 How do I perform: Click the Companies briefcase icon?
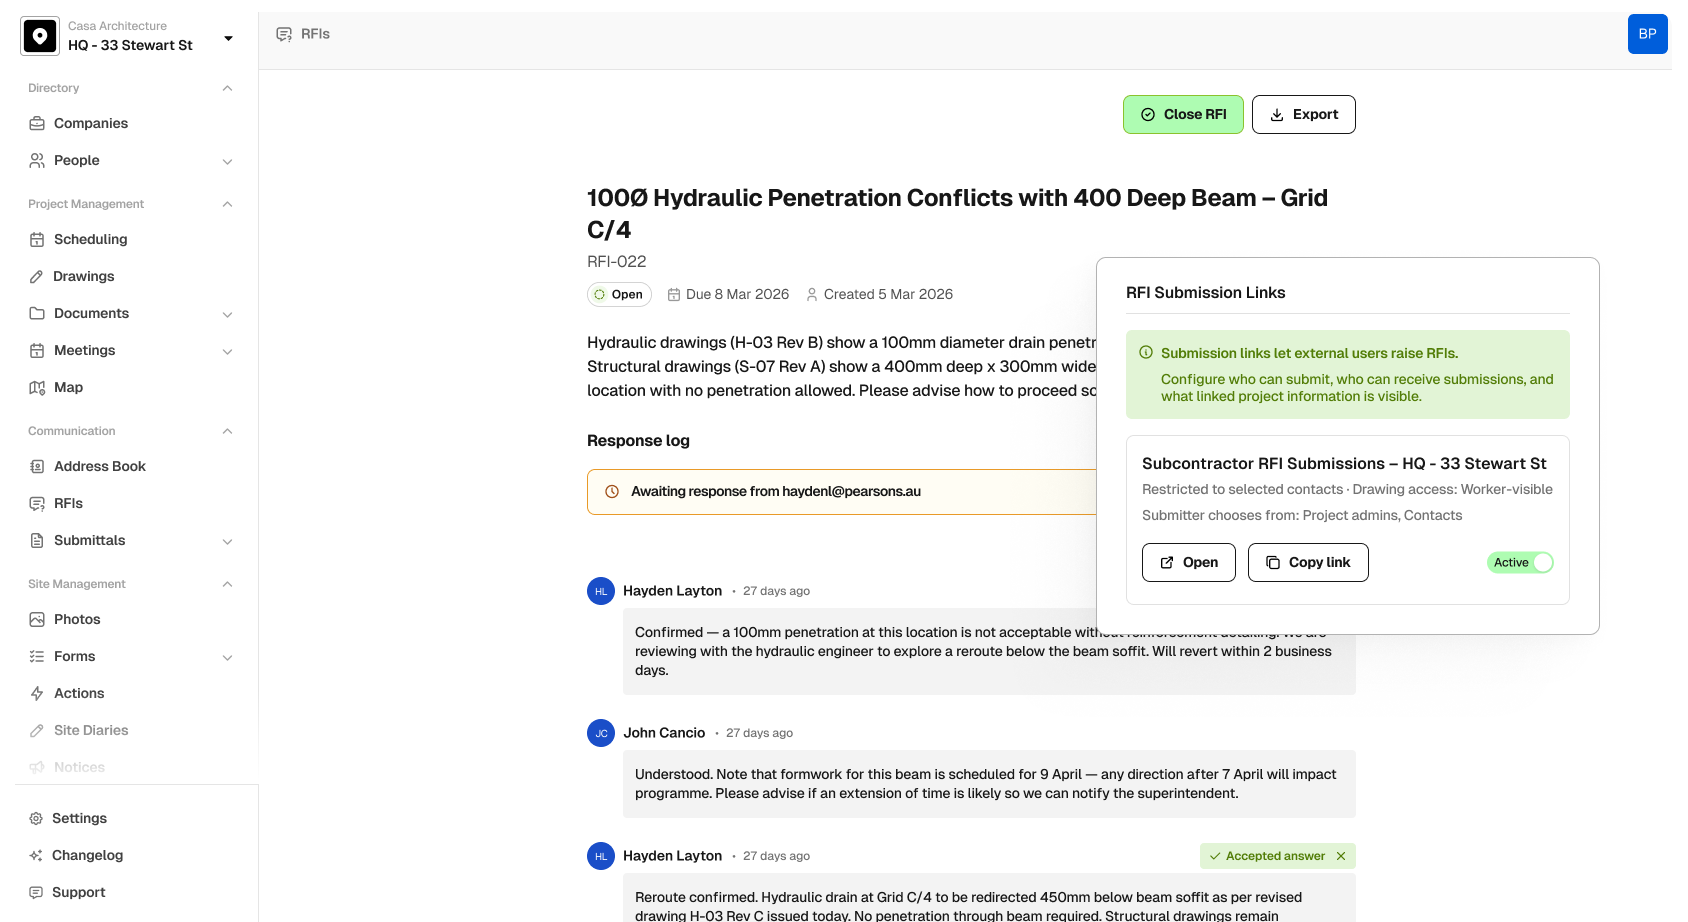[37, 123]
